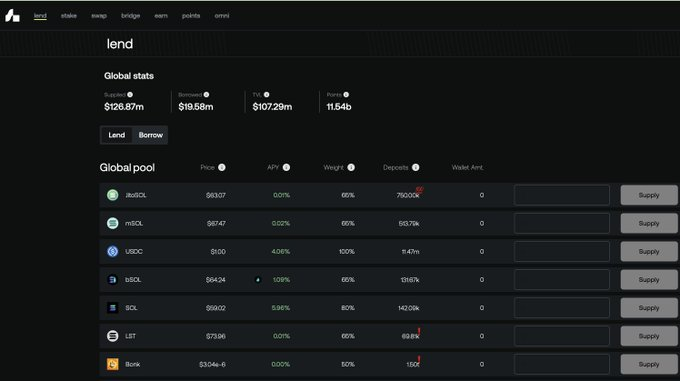Go to the points tab

(x=191, y=16)
